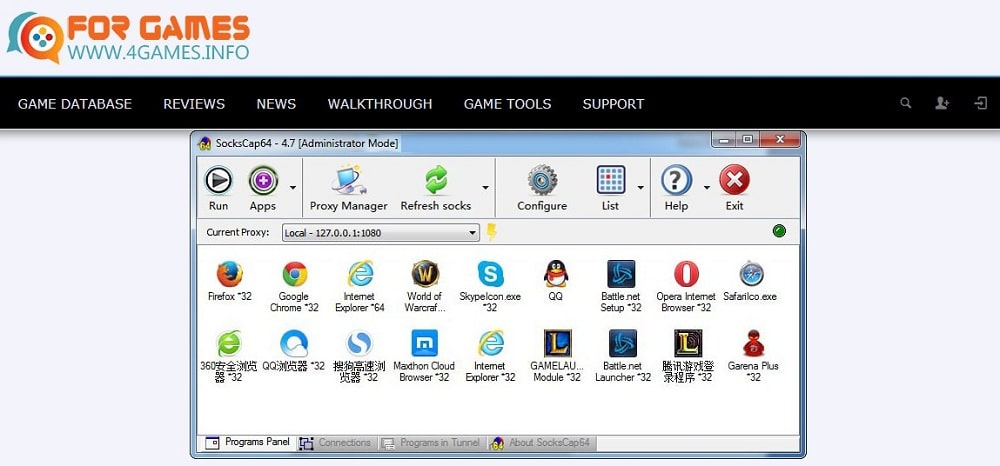Screen dimensions: 1000x466
Task: Open the About SocksCap64 tab
Action: [541, 442]
